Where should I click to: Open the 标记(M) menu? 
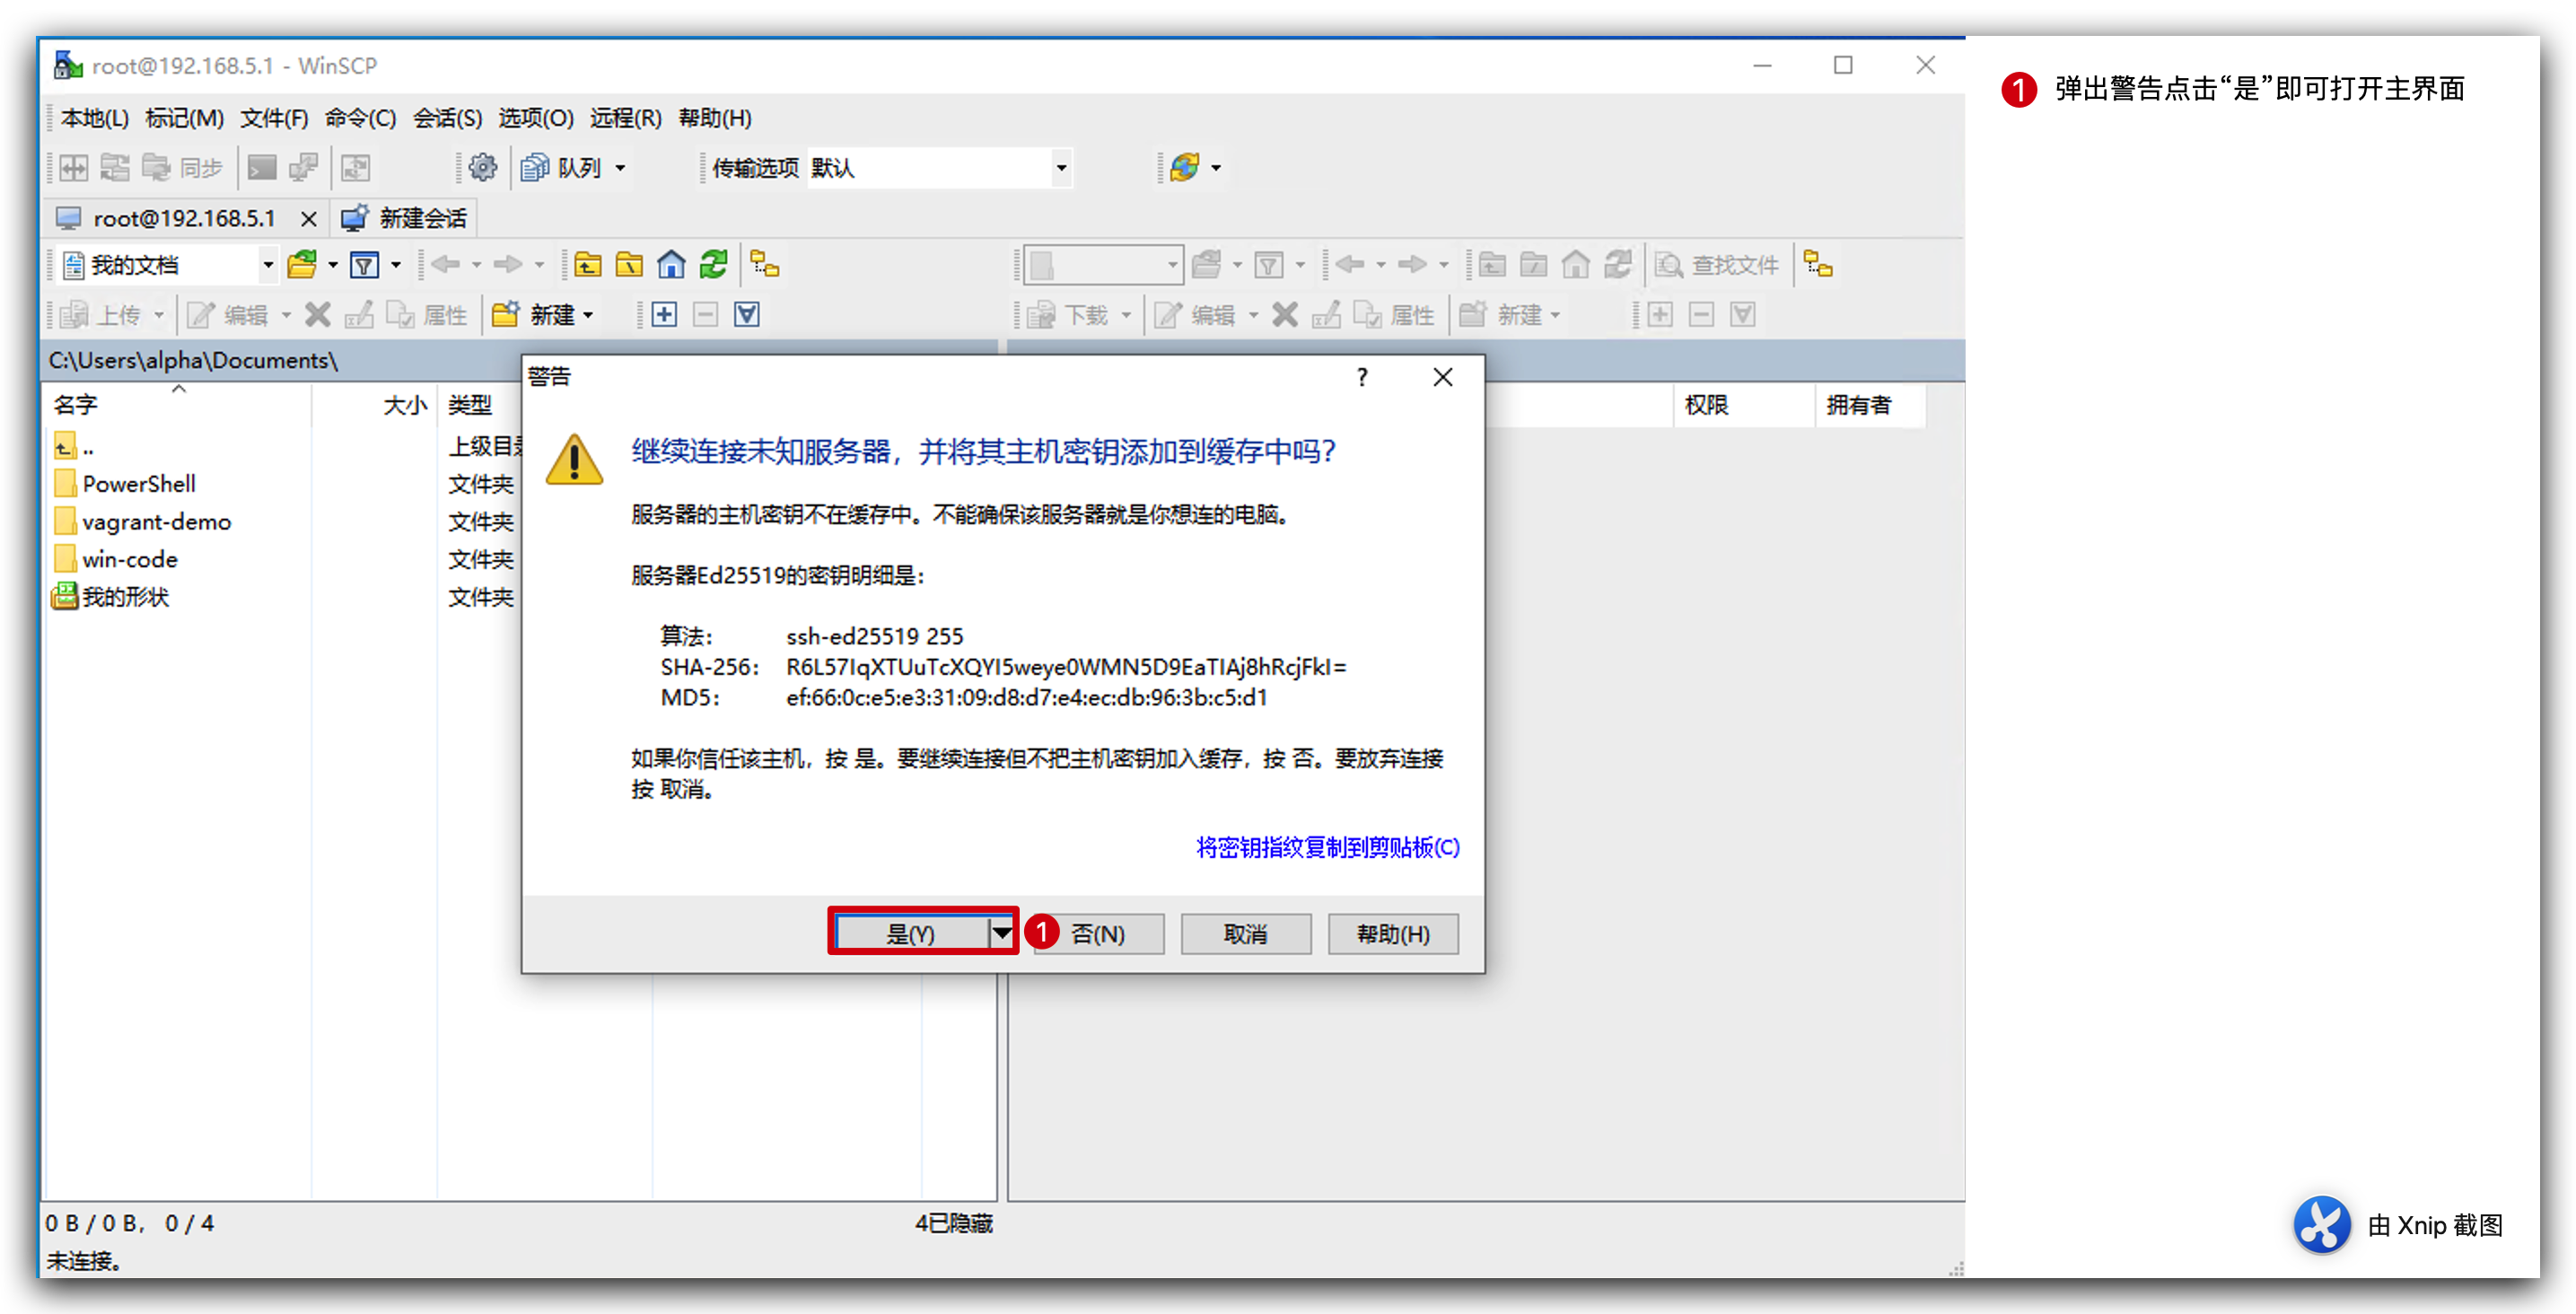click(x=184, y=118)
